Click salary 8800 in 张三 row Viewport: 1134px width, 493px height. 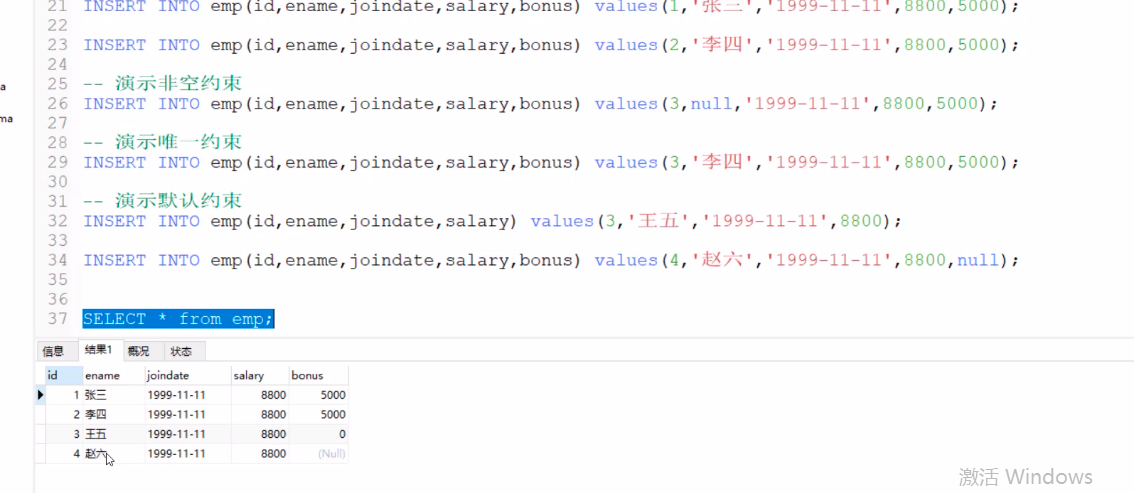[x=260, y=395]
